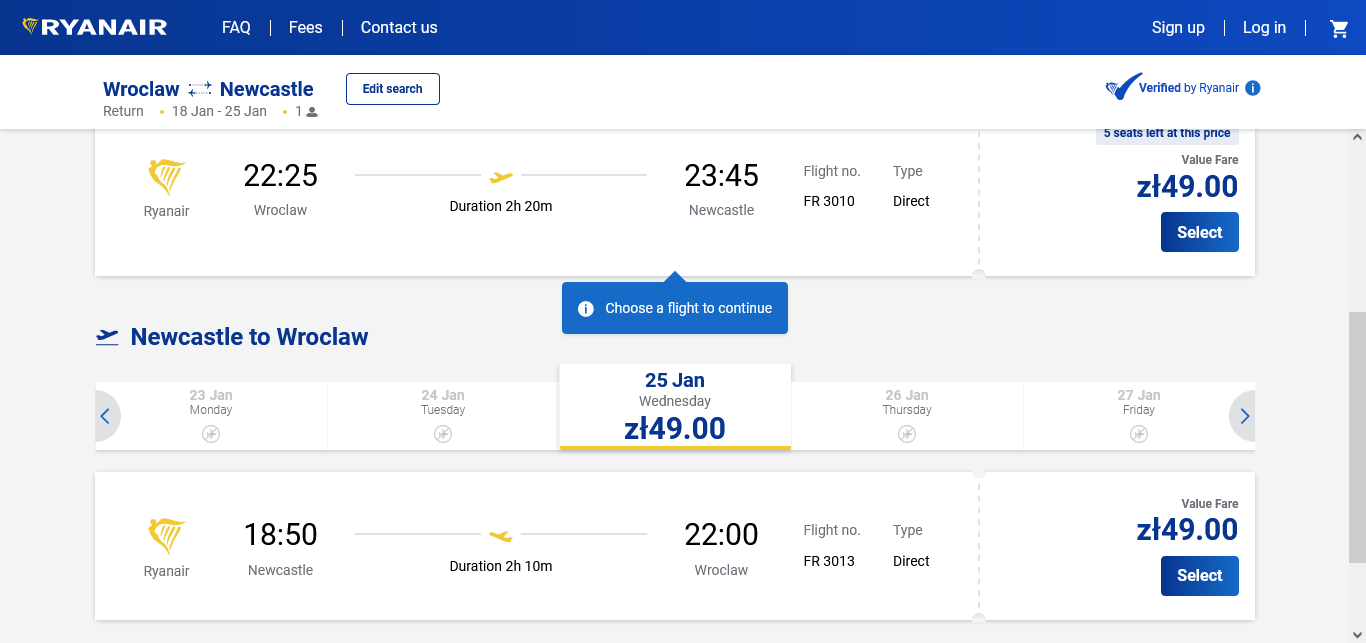Click info icon in Choose a flight tooltip
The width and height of the screenshot is (1366, 643).
(x=586, y=308)
